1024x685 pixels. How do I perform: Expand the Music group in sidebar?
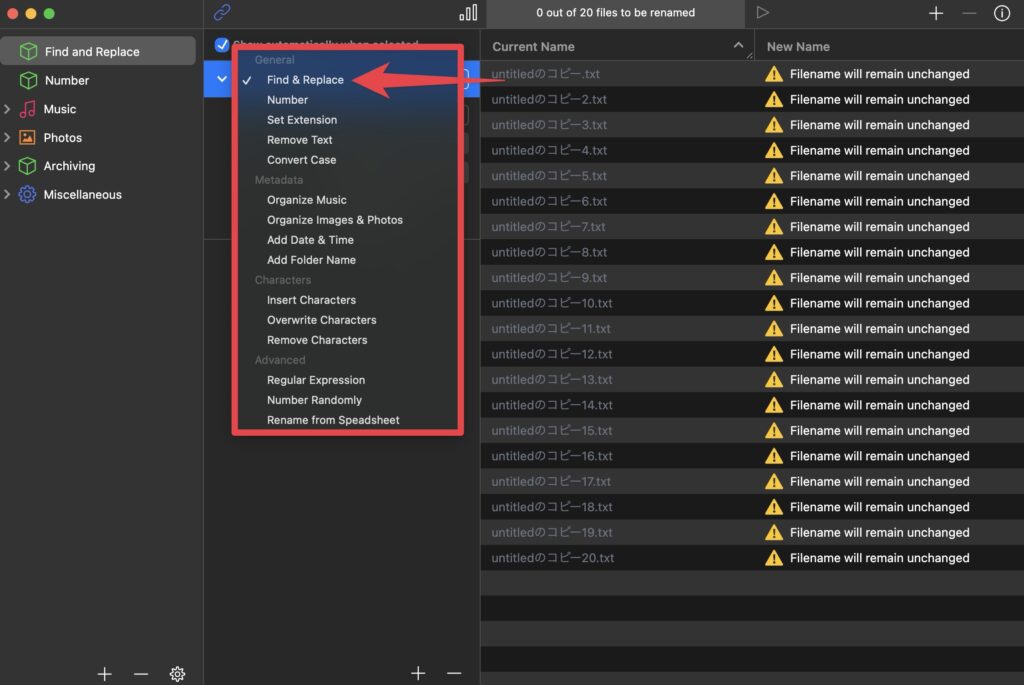coord(9,109)
